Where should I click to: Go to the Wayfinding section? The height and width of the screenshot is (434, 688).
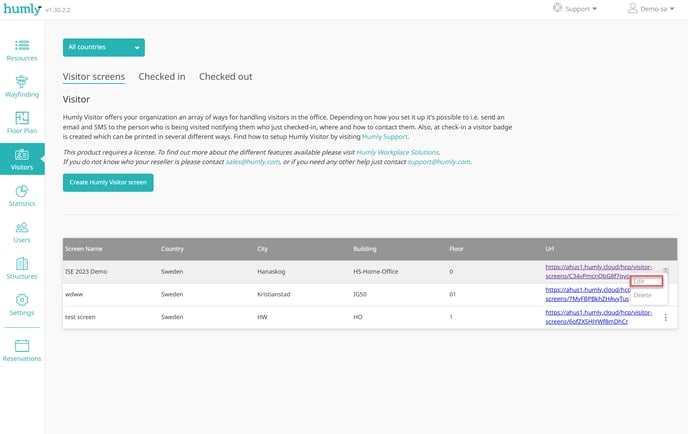pyautogui.click(x=22, y=87)
